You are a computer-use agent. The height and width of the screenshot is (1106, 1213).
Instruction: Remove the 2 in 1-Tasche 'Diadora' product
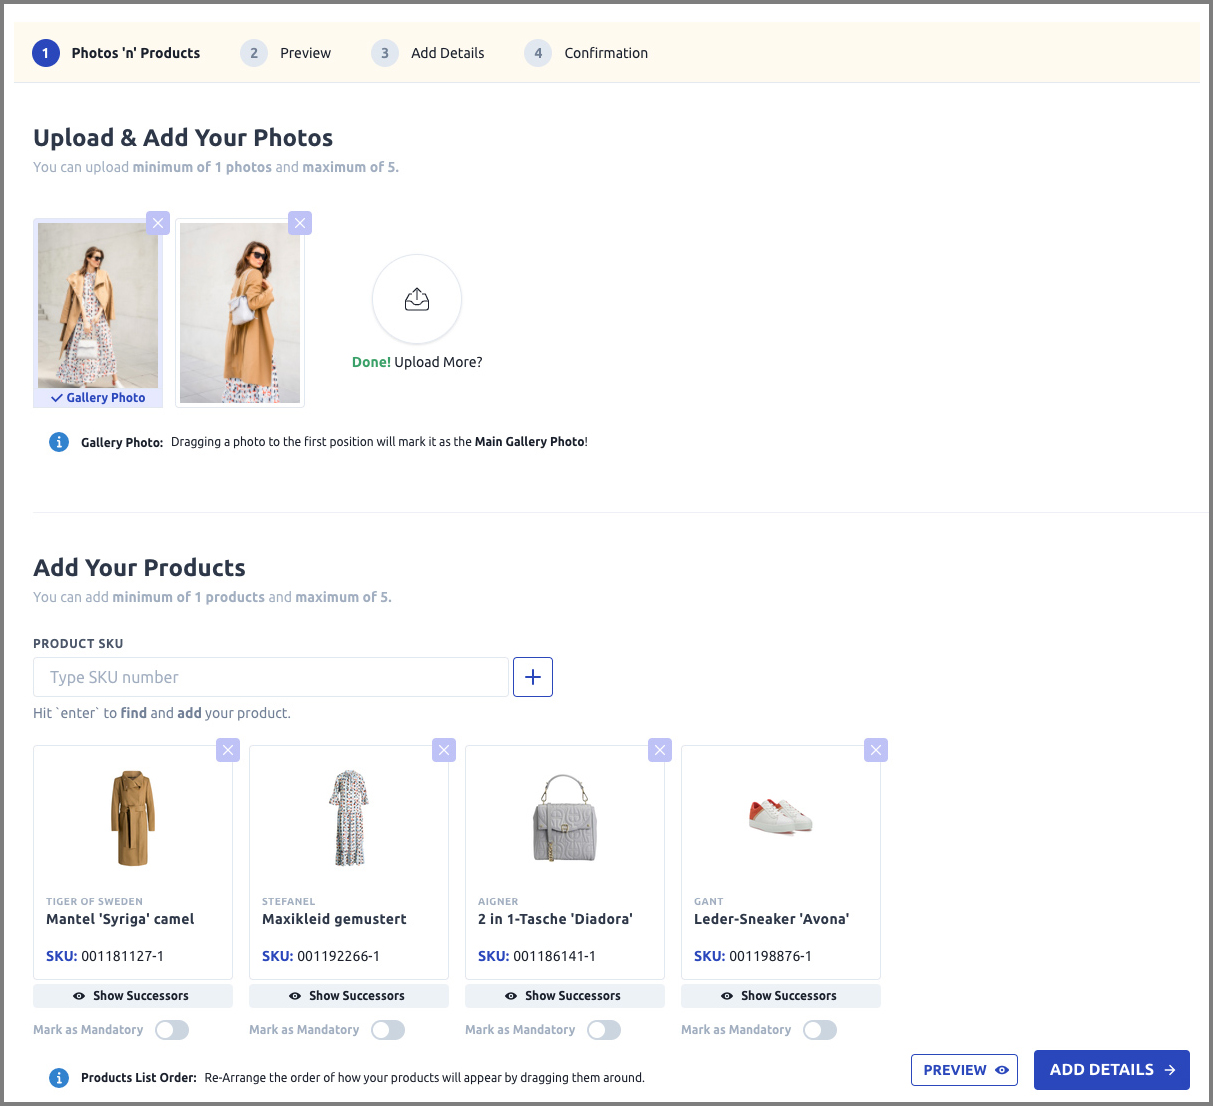[x=660, y=750]
